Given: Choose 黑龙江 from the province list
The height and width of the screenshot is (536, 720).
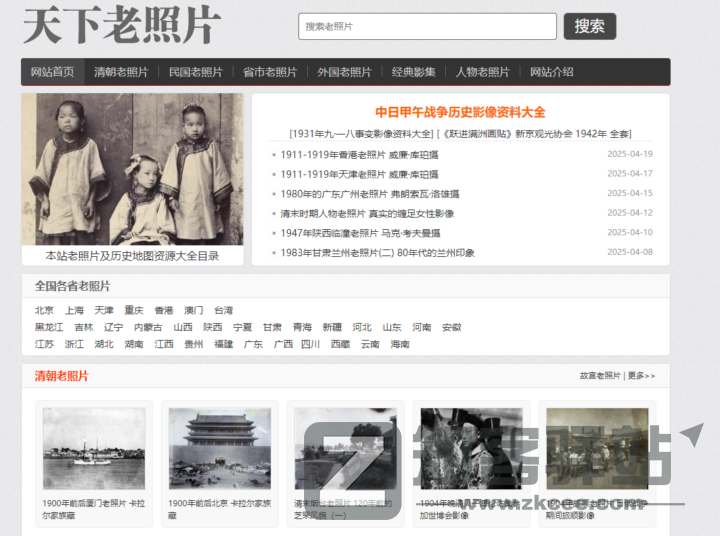Looking at the screenshot, I should coord(49,327).
